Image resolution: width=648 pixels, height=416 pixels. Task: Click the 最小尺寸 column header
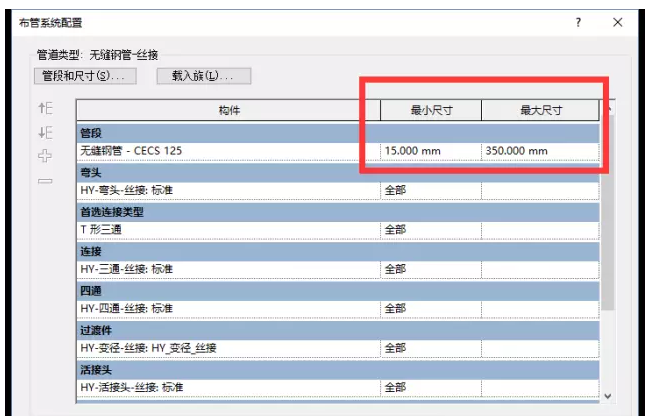click(x=431, y=111)
